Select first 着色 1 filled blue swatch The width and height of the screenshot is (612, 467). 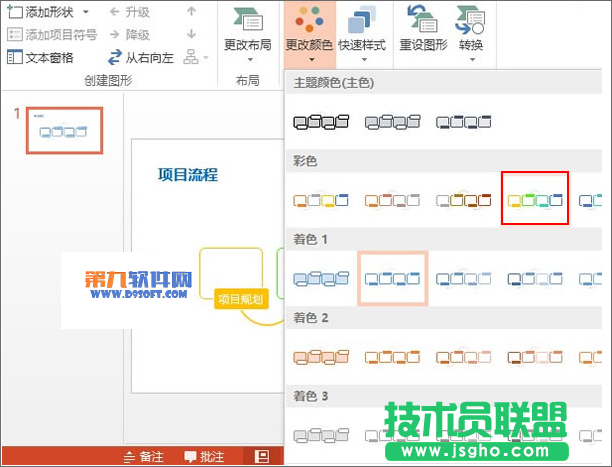(x=321, y=278)
